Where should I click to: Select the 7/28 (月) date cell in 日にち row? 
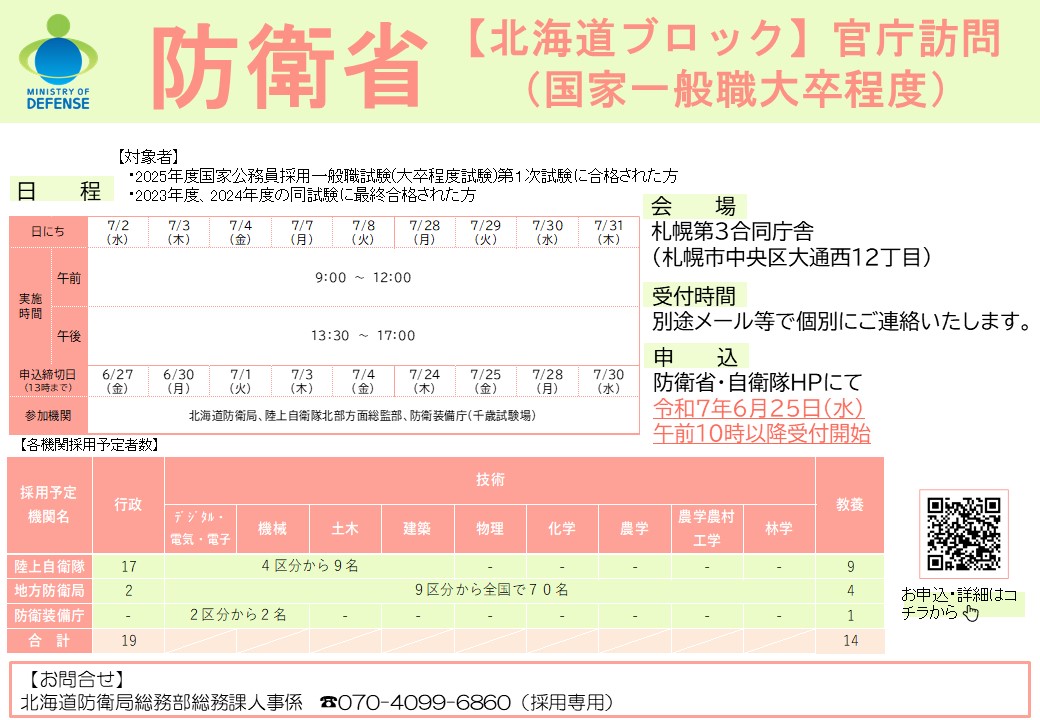pos(424,232)
